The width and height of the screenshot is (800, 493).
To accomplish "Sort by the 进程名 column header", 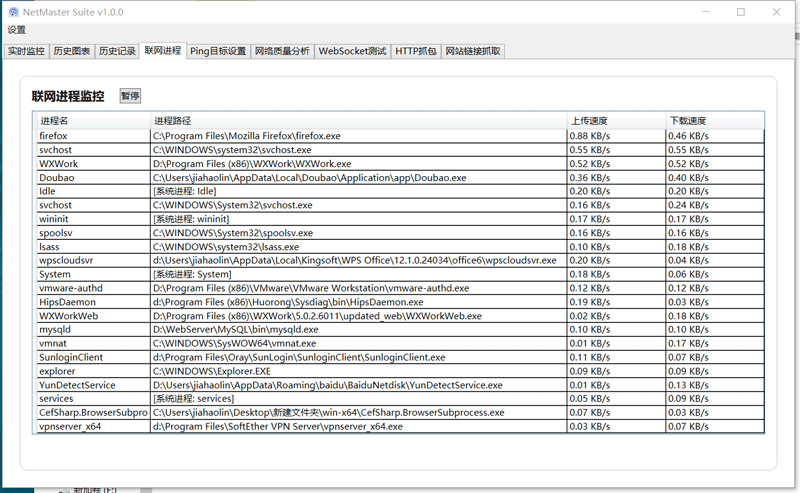I will point(54,121).
